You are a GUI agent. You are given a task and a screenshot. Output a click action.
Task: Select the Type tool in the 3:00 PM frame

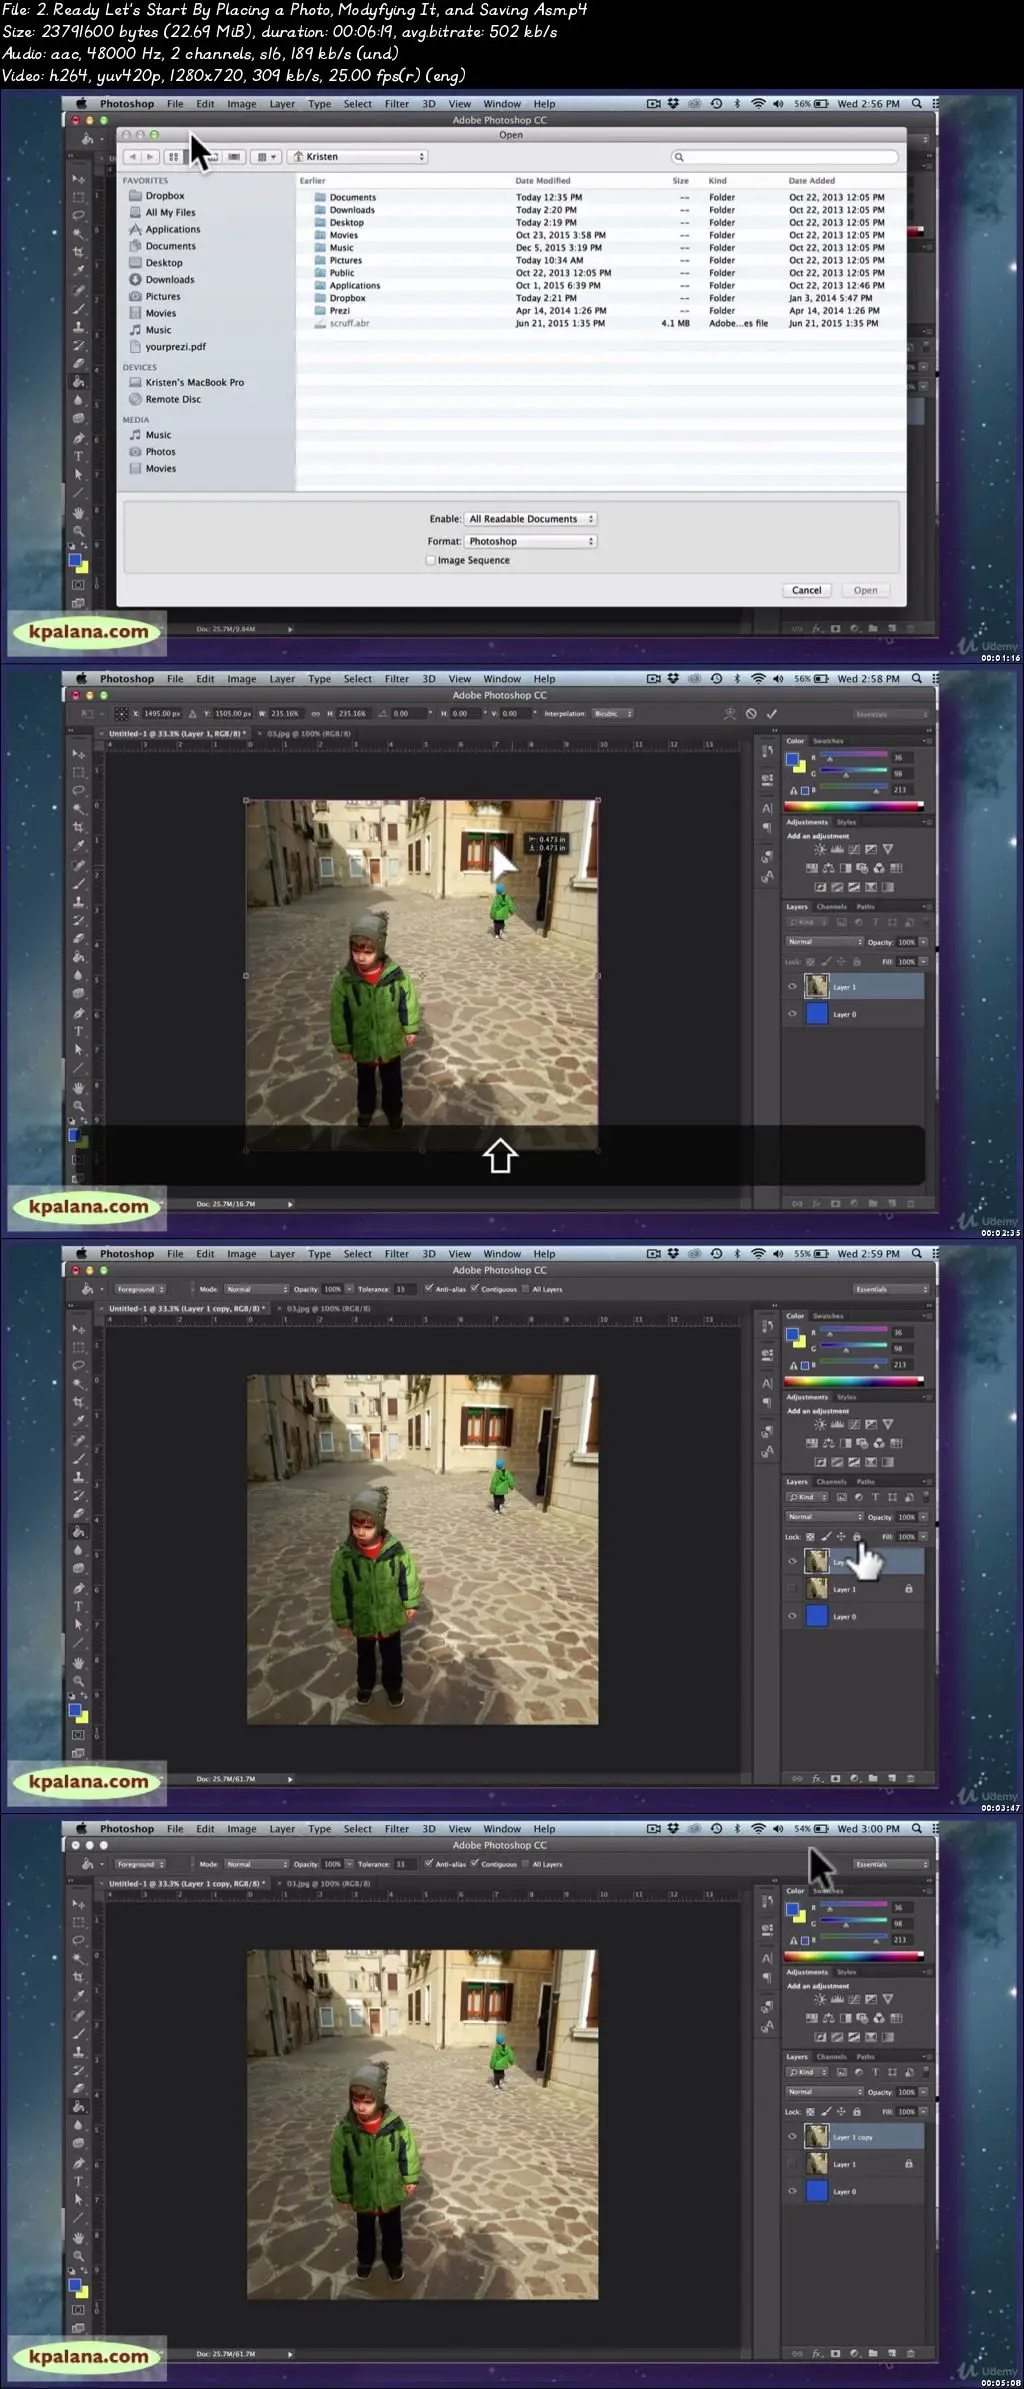pos(78,2181)
